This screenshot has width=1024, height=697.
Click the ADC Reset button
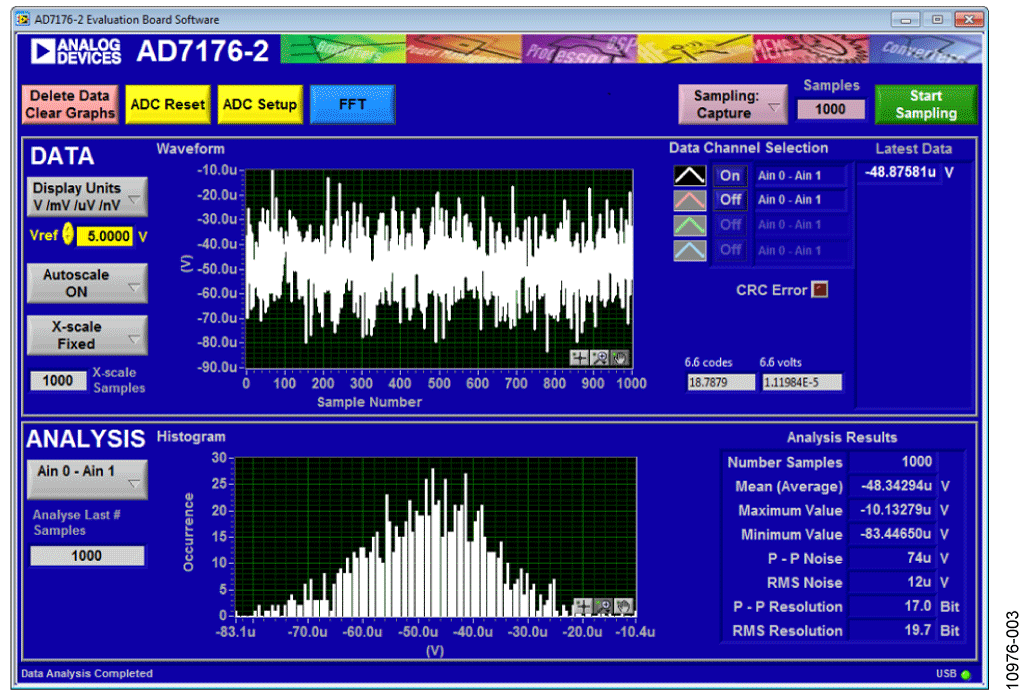168,105
